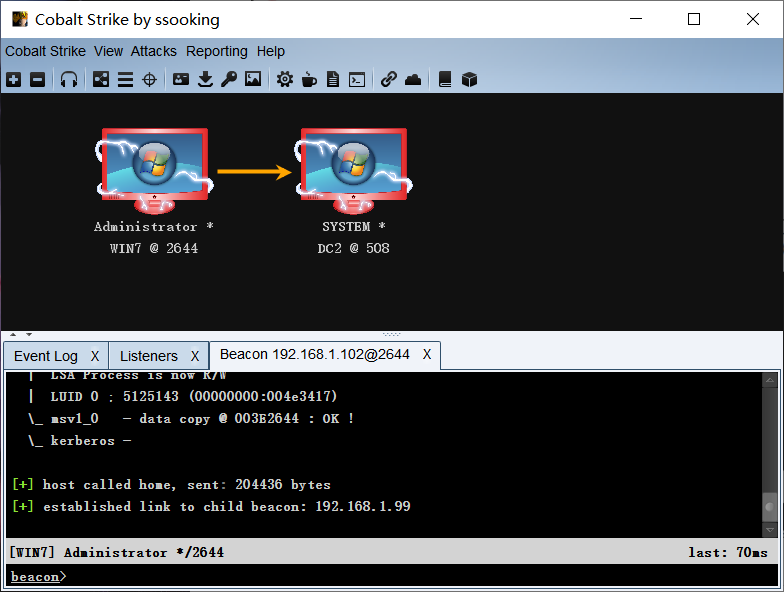Close the Event Log tab
This screenshot has height=592, width=784.
click(x=95, y=356)
